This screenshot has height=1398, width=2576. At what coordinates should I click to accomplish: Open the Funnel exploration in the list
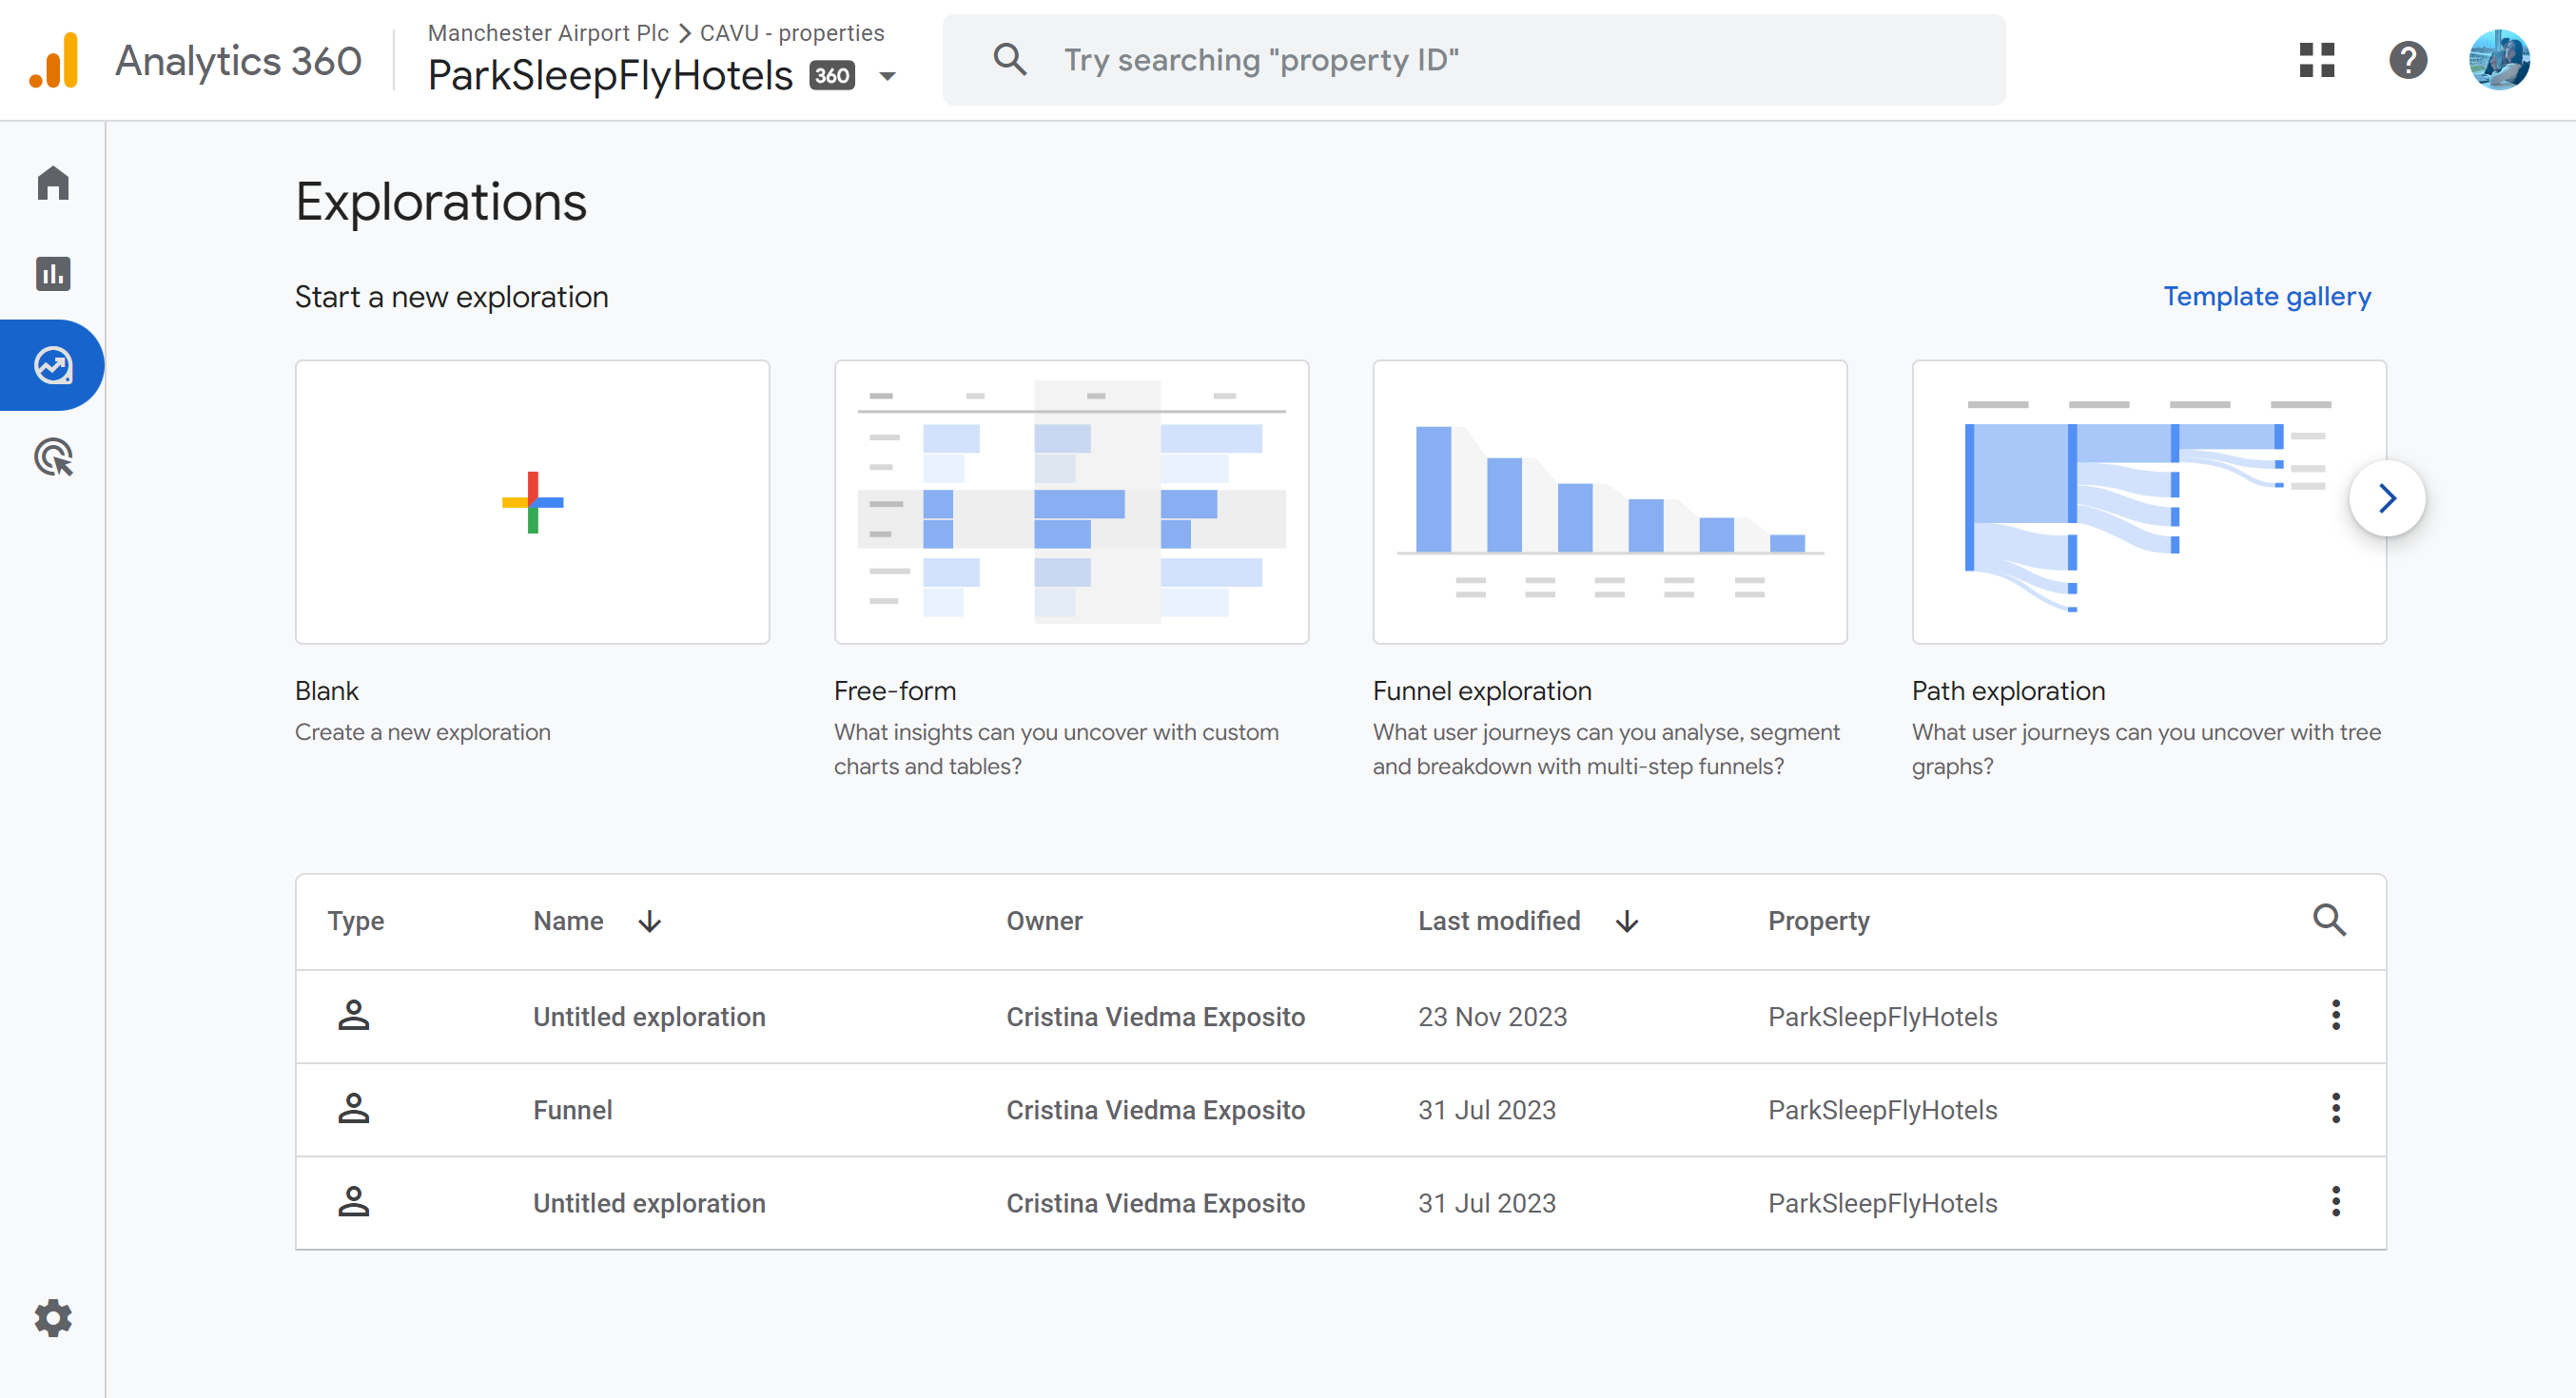[572, 1110]
